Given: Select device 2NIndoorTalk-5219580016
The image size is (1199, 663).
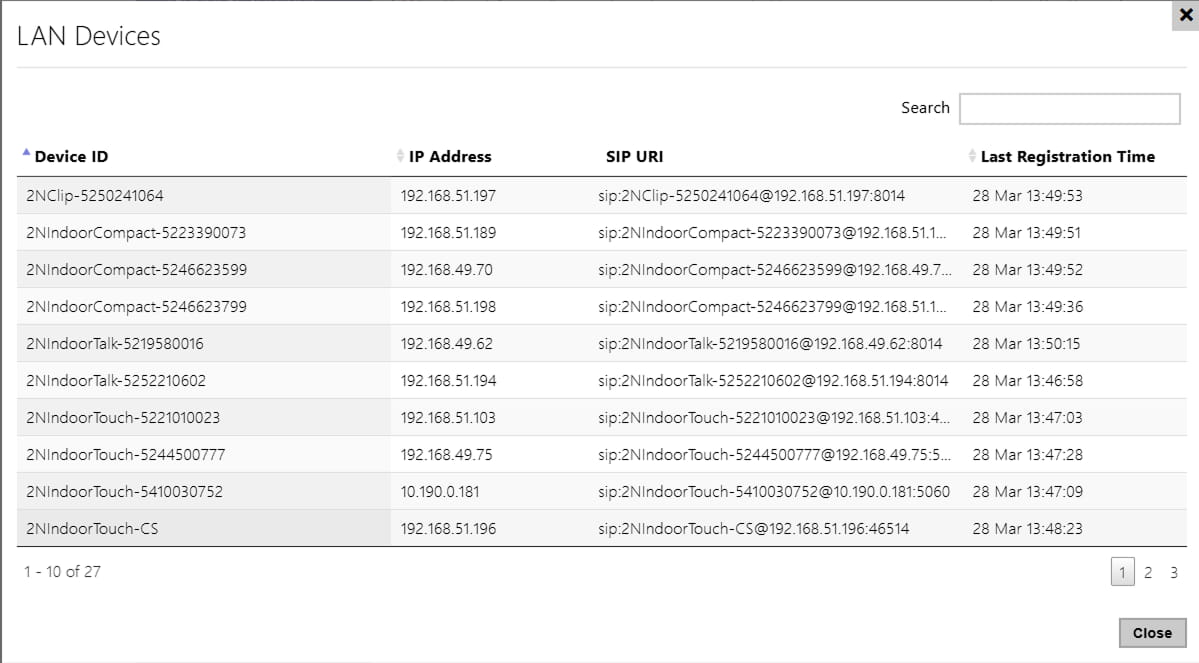Looking at the screenshot, I should pos(115,343).
